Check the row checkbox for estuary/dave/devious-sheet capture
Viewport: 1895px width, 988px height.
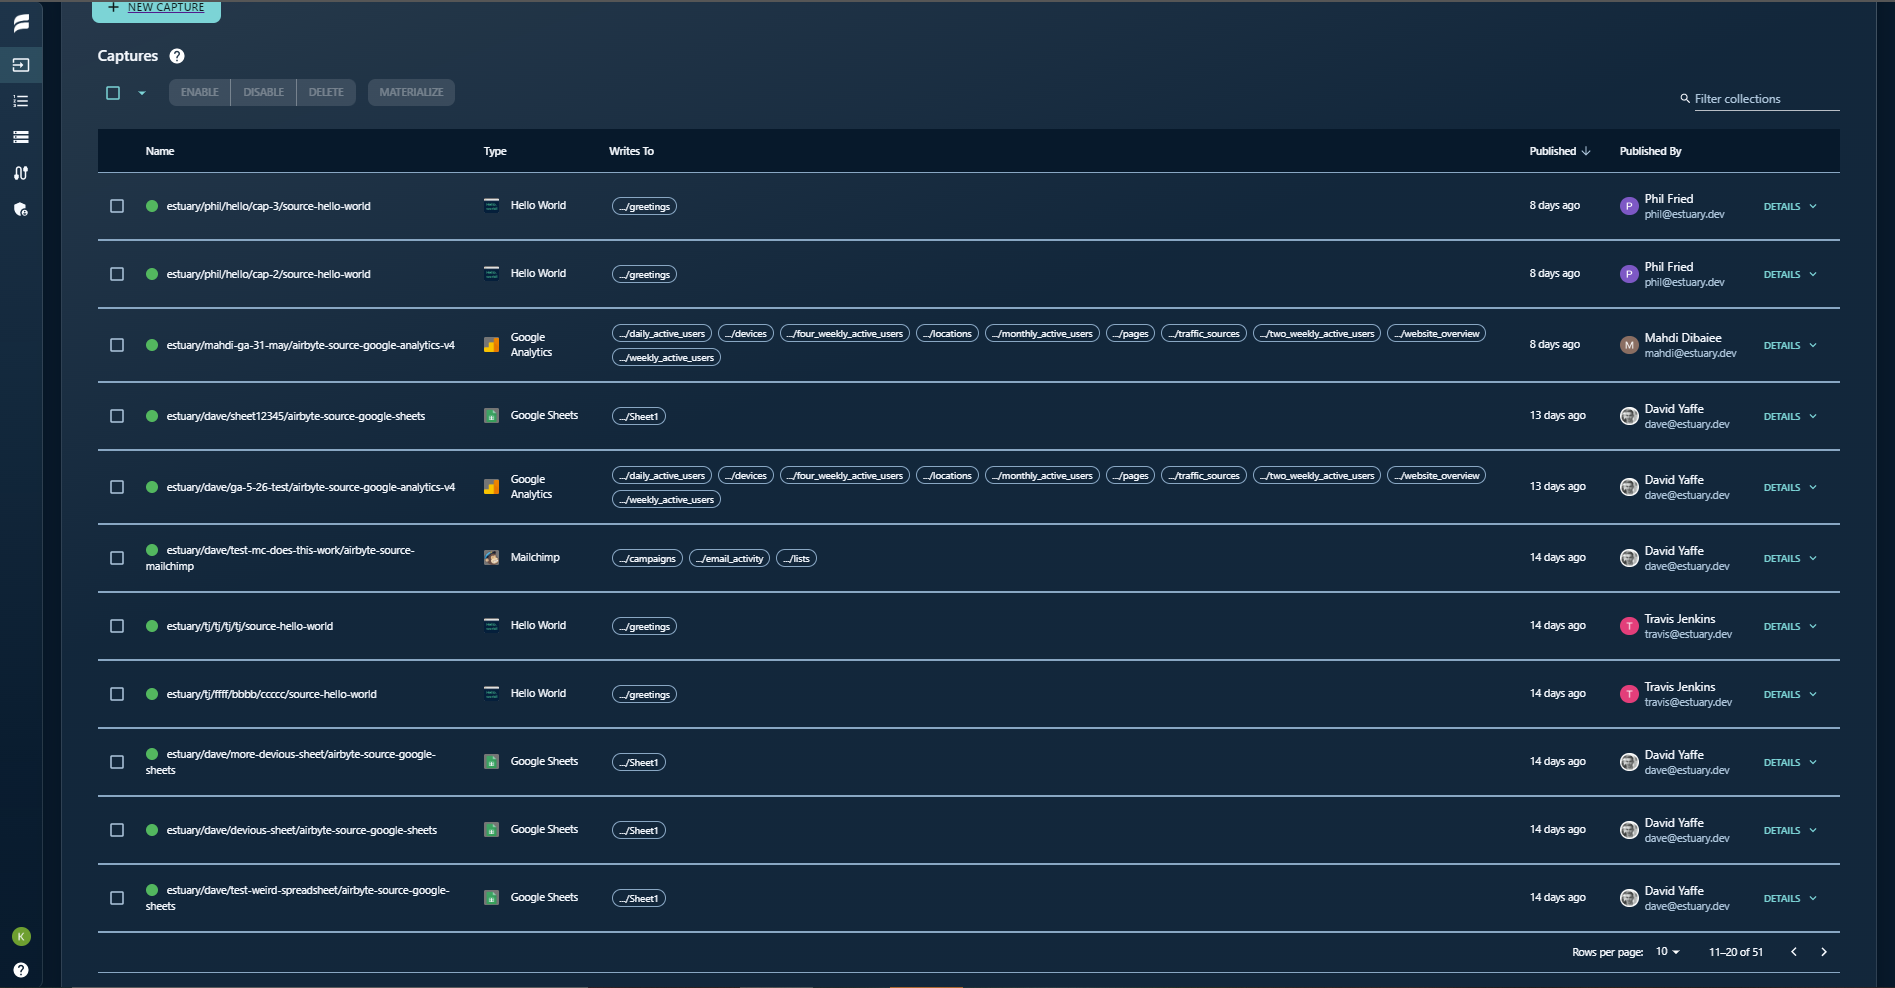(x=117, y=830)
